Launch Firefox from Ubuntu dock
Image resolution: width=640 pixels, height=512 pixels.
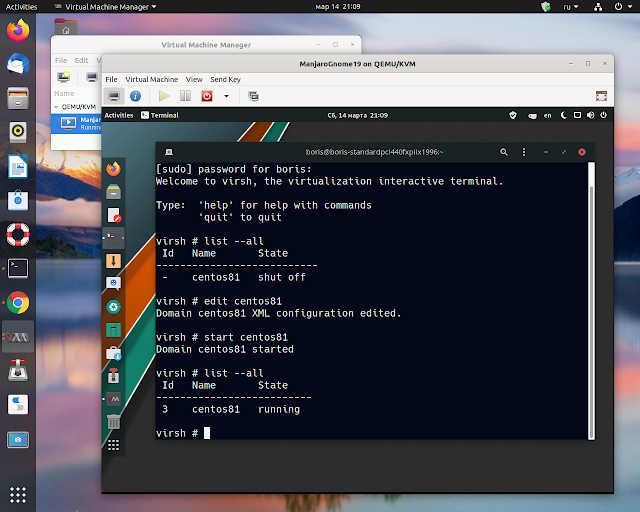click(x=18, y=30)
